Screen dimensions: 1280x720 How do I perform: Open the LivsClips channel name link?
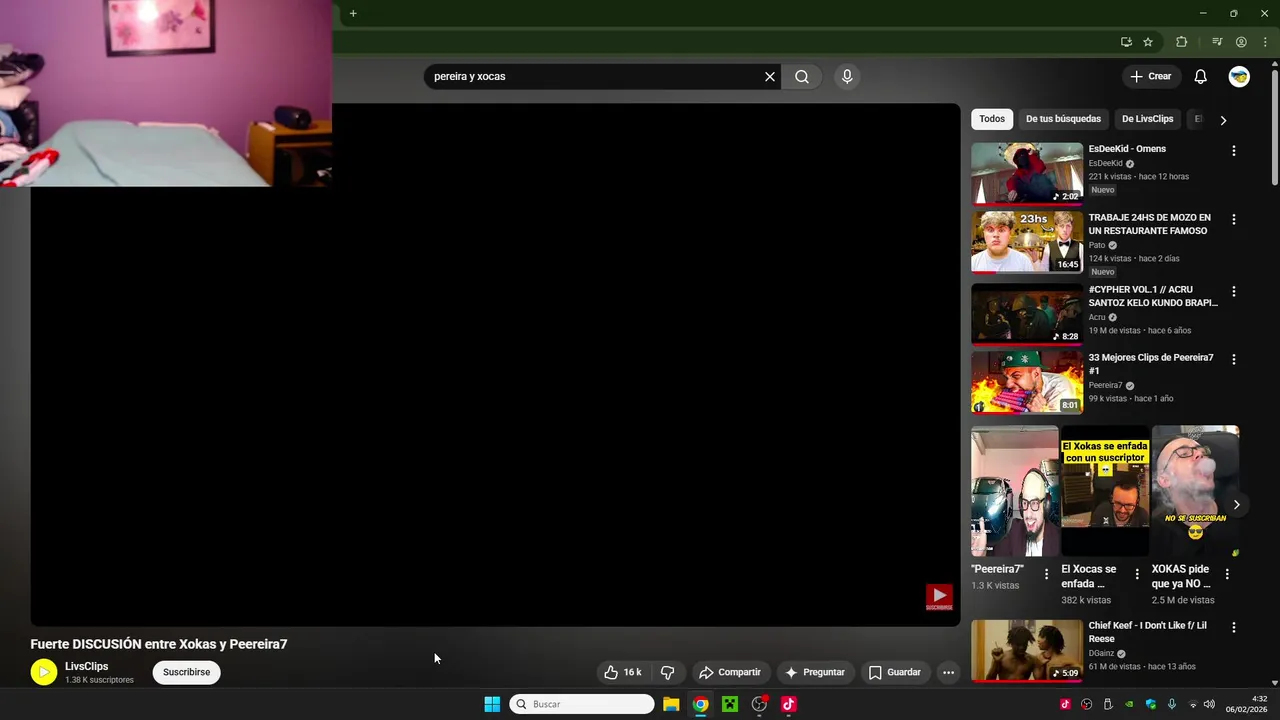[87, 666]
